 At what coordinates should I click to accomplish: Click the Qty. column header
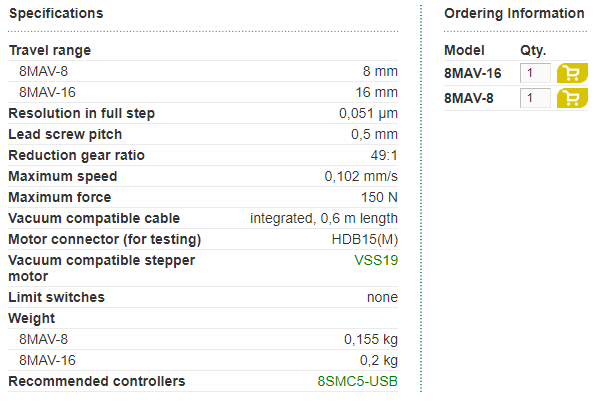point(533,51)
